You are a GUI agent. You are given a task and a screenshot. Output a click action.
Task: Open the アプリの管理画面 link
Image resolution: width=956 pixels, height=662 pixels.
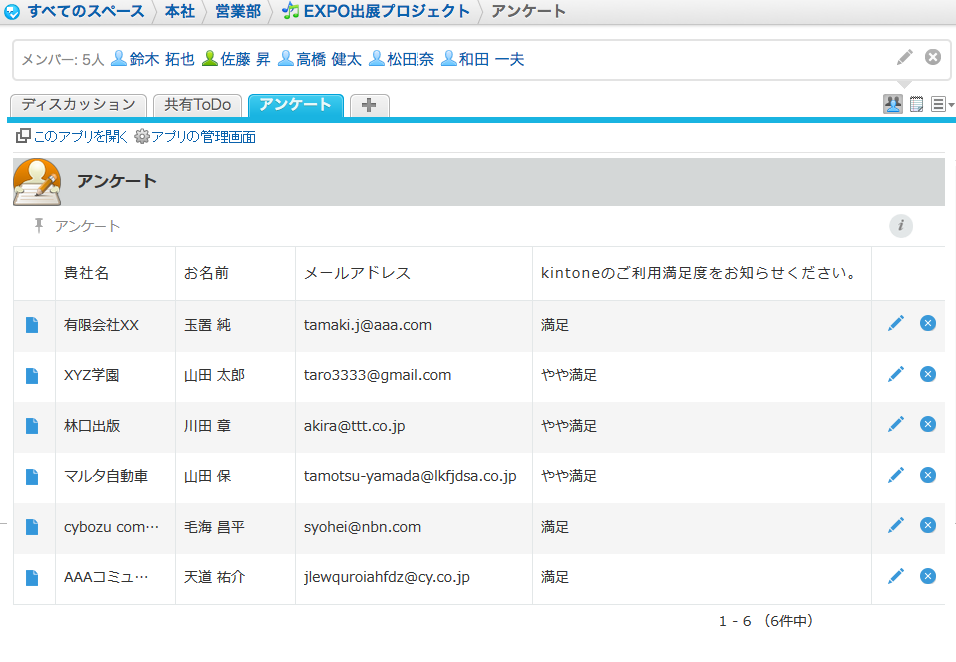click(x=195, y=137)
